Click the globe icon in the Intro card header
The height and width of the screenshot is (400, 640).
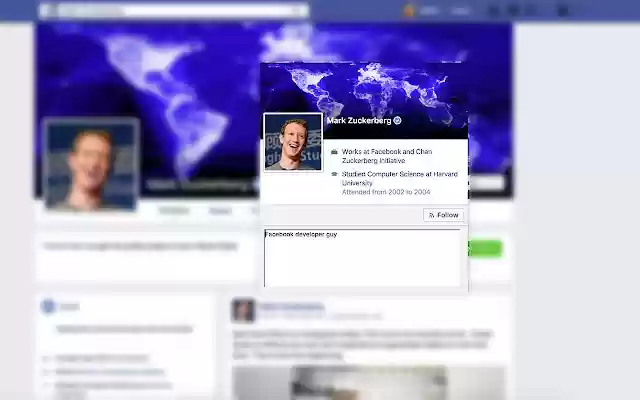pos(48,306)
